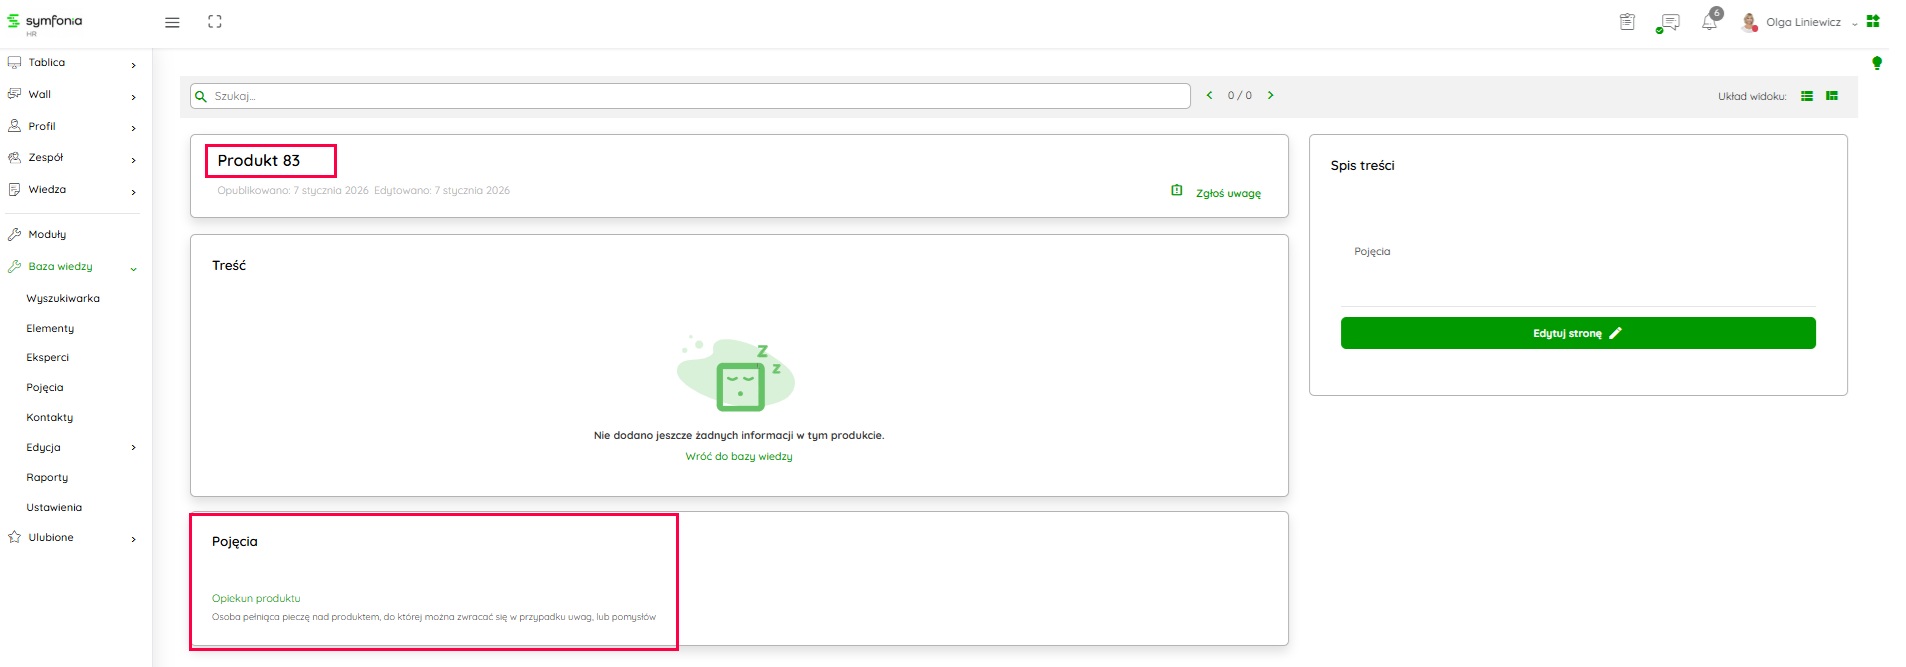The width and height of the screenshot is (1906, 667).
Task: Switch to side panel view layout
Action: coord(1832,96)
